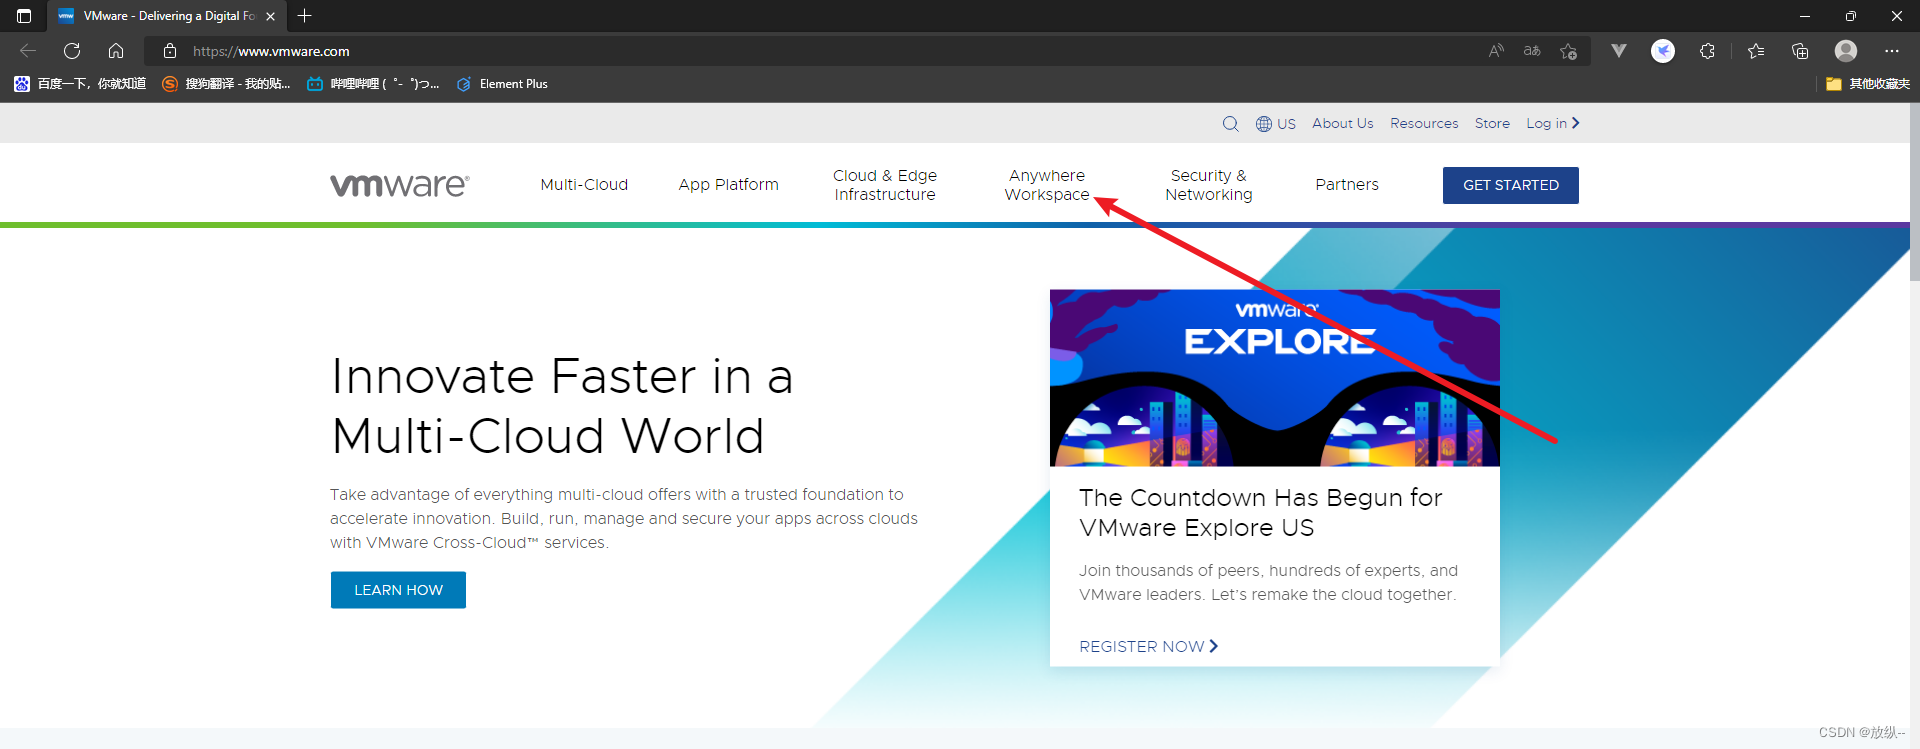Click the GET STARTED button
1920x749 pixels.
coord(1511,185)
